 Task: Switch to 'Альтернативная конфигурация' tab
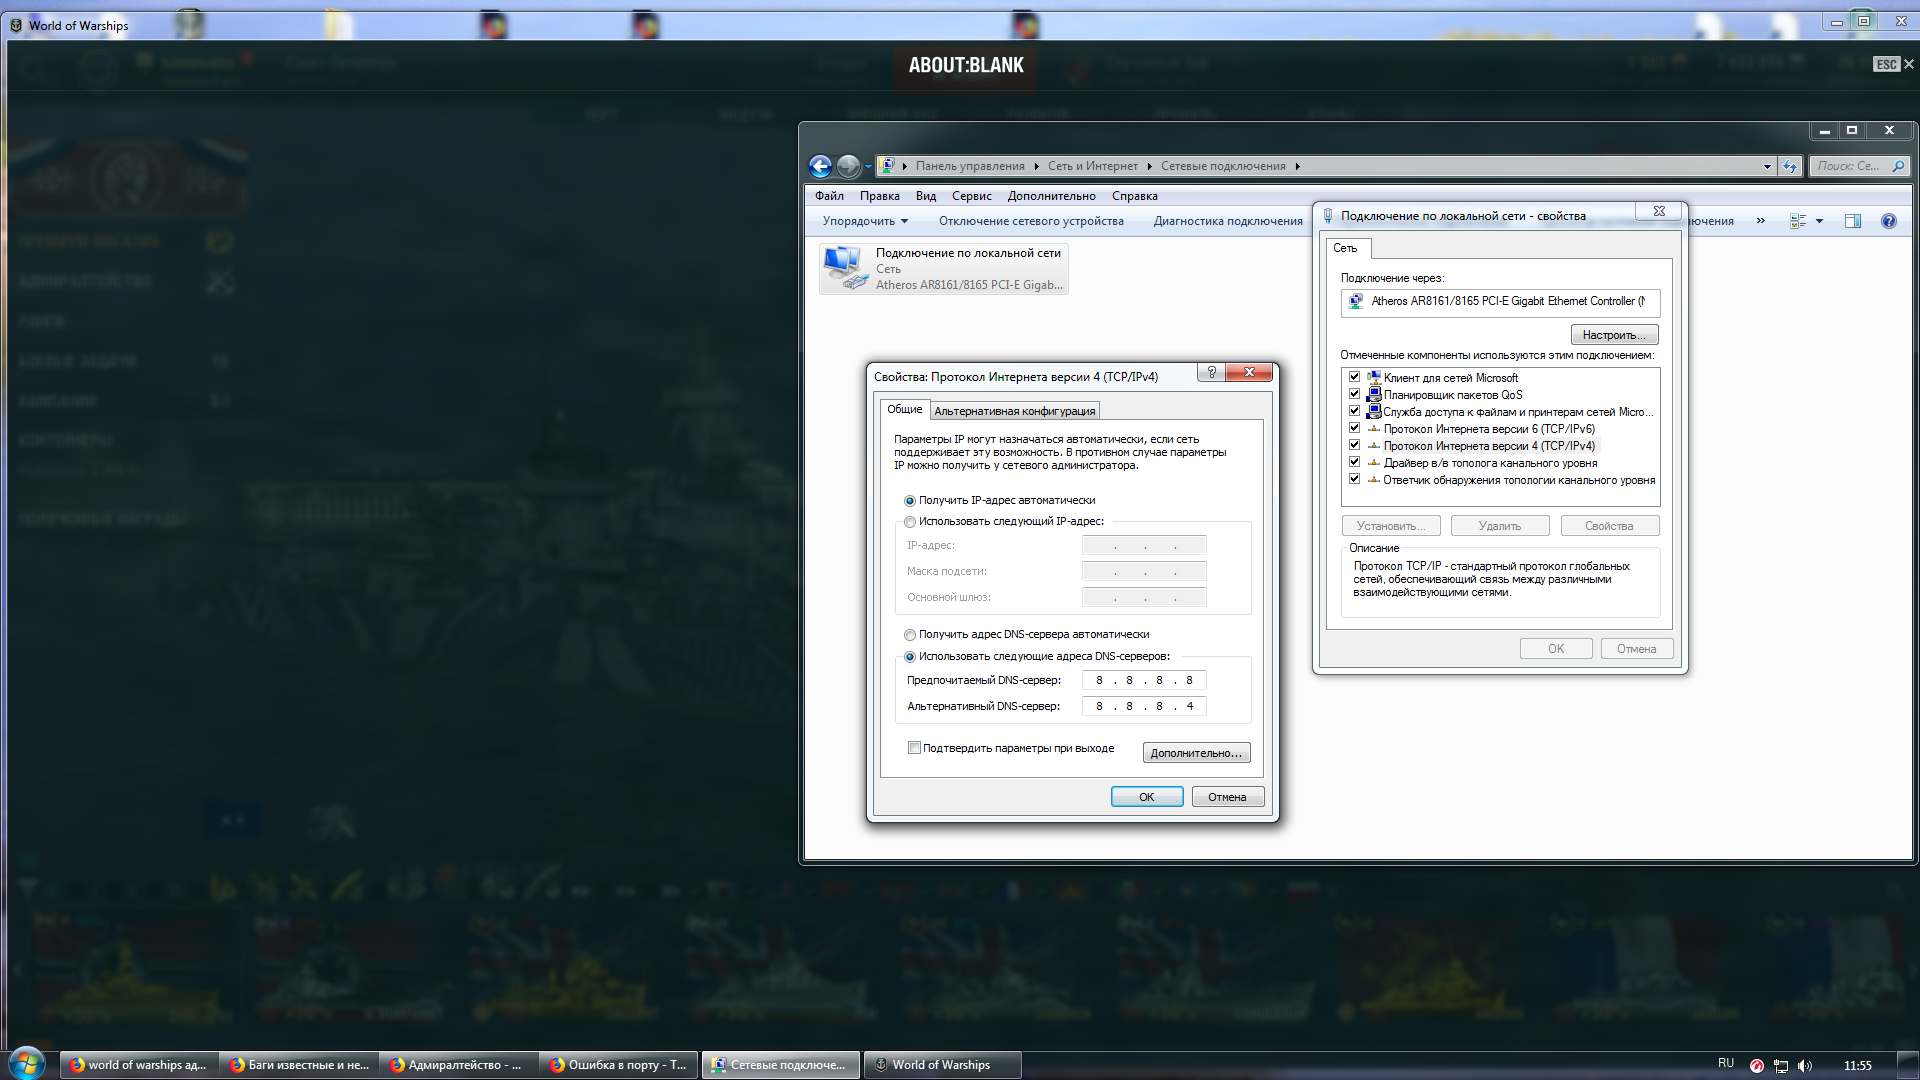click(x=1014, y=411)
